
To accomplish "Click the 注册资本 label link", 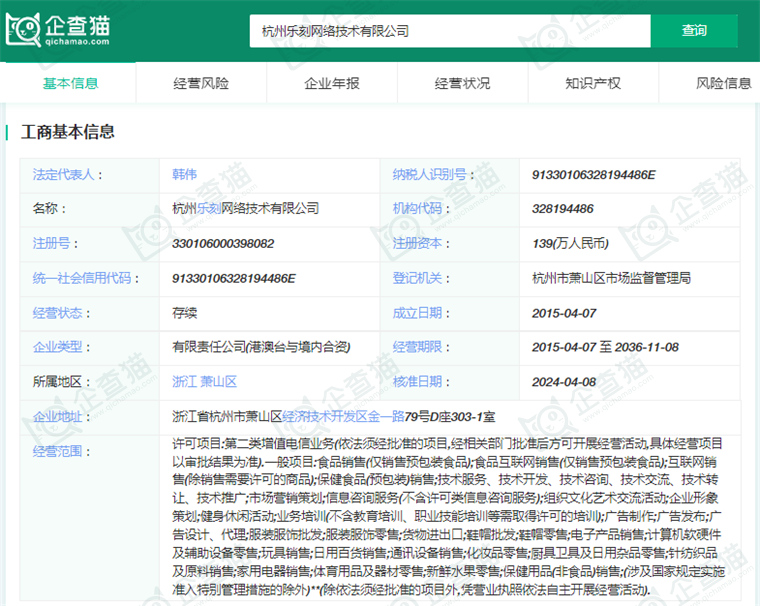I will [417, 243].
